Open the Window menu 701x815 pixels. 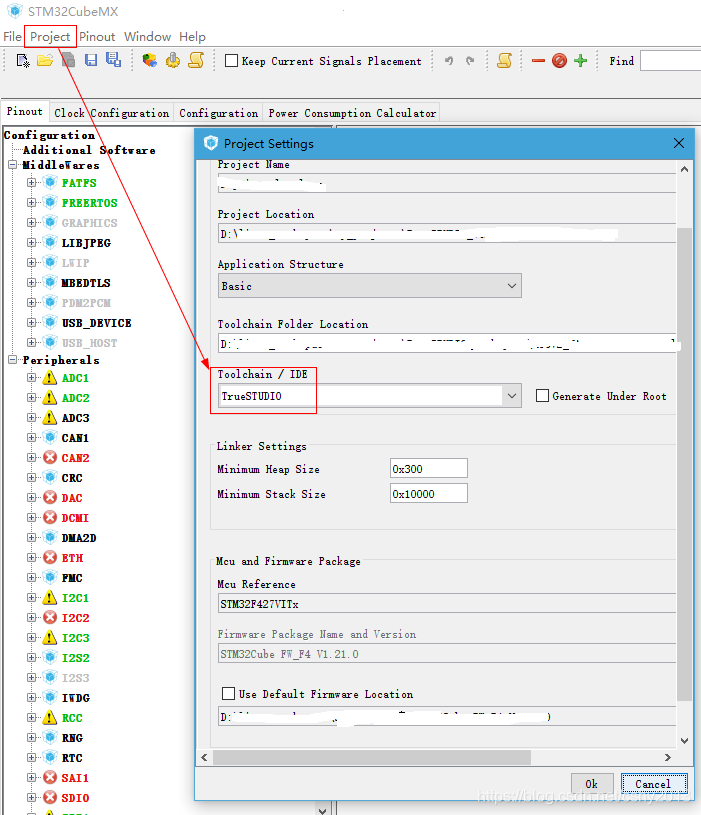[x=148, y=37]
